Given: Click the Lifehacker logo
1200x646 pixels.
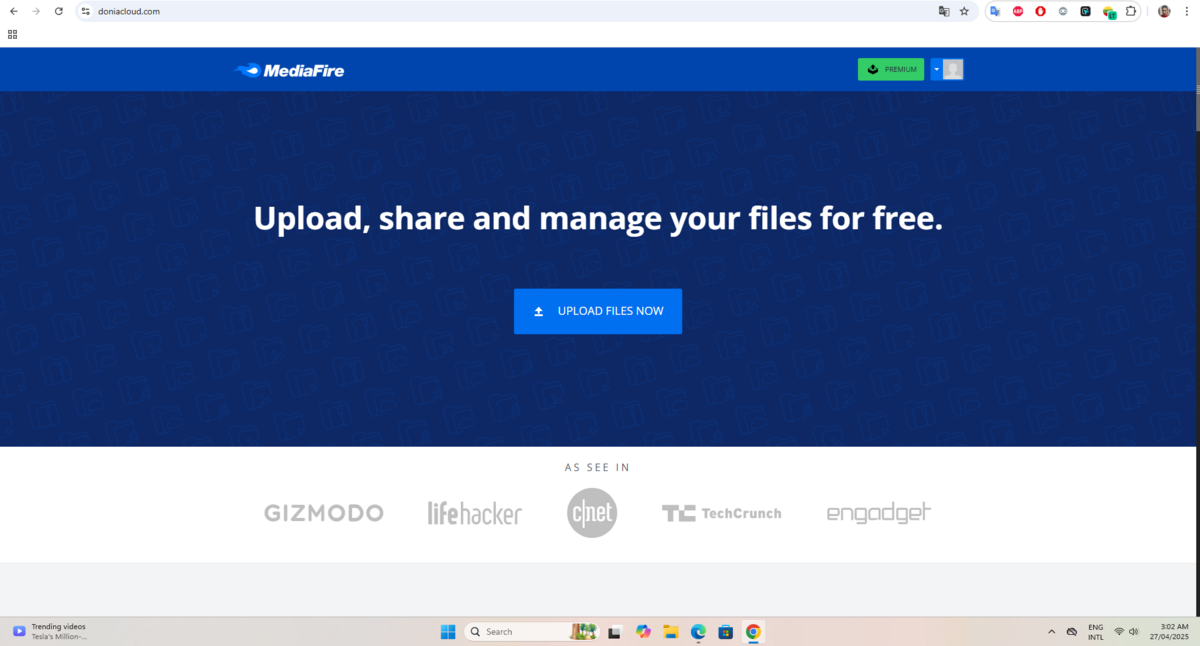Looking at the screenshot, I should pyautogui.click(x=474, y=513).
